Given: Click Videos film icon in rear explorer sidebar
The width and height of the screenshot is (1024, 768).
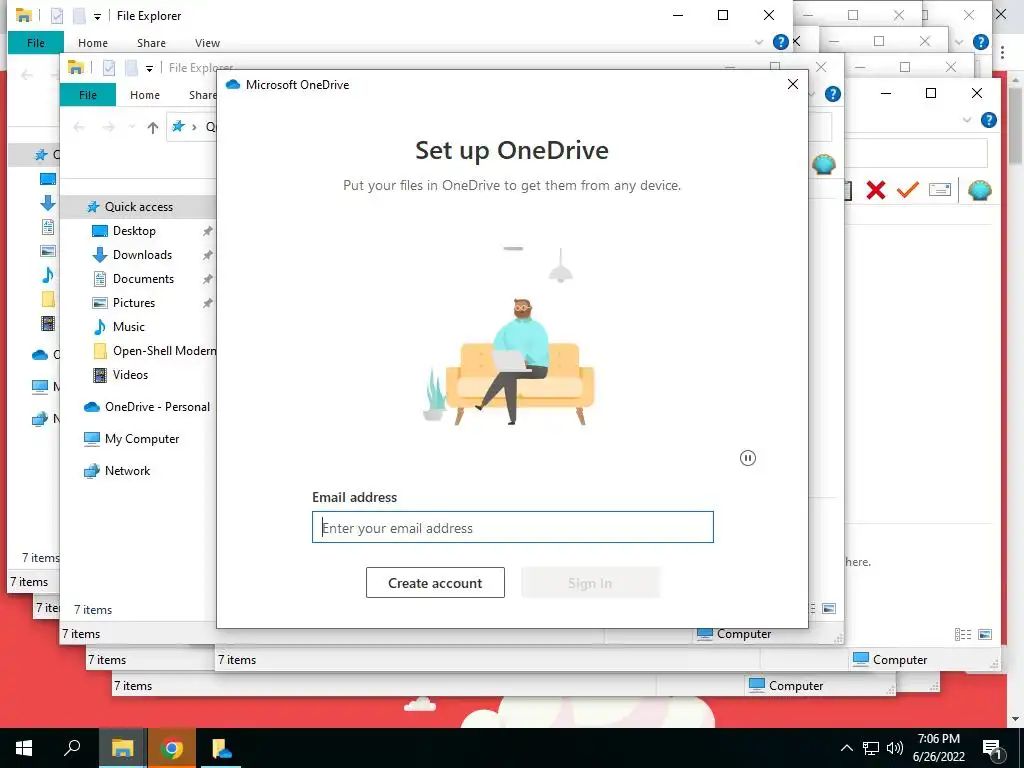Looking at the screenshot, I should (48, 323).
